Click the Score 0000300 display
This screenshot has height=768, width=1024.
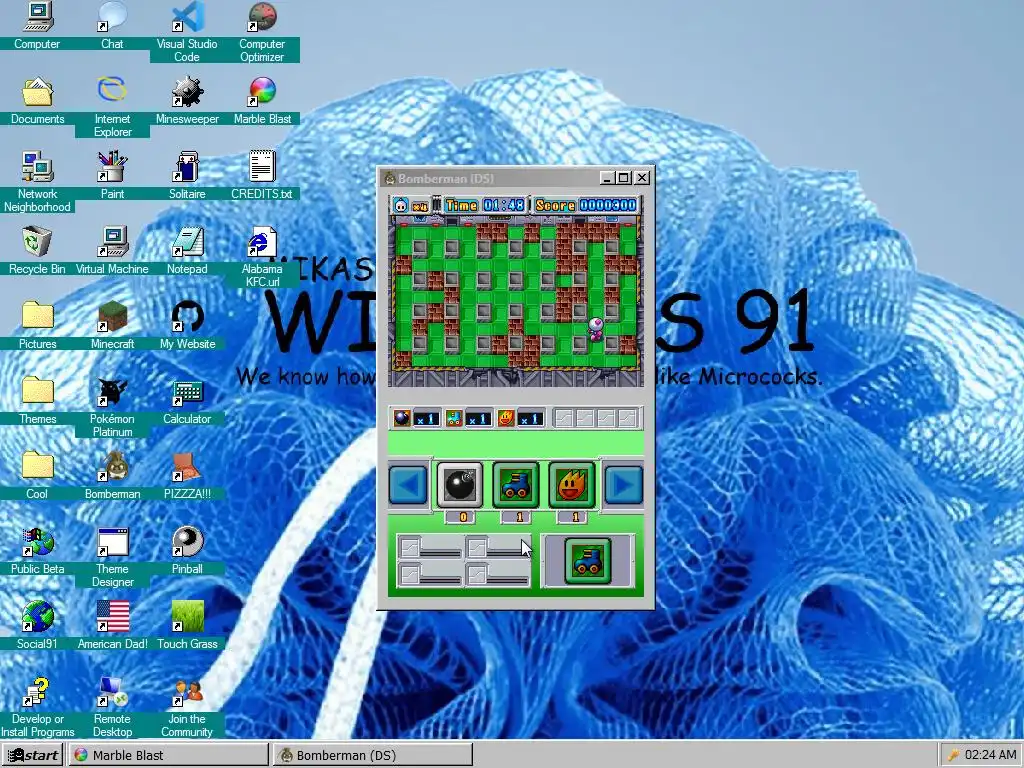pyautogui.click(x=586, y=205)
